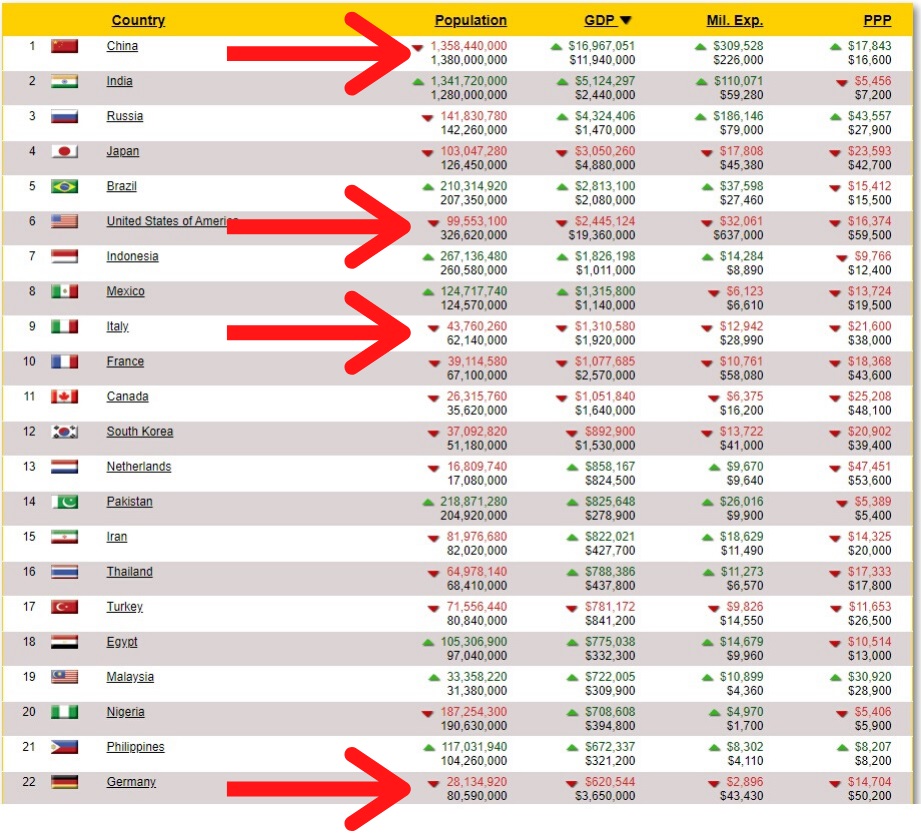Click the Nigeria flag icon

click(64, 712)
